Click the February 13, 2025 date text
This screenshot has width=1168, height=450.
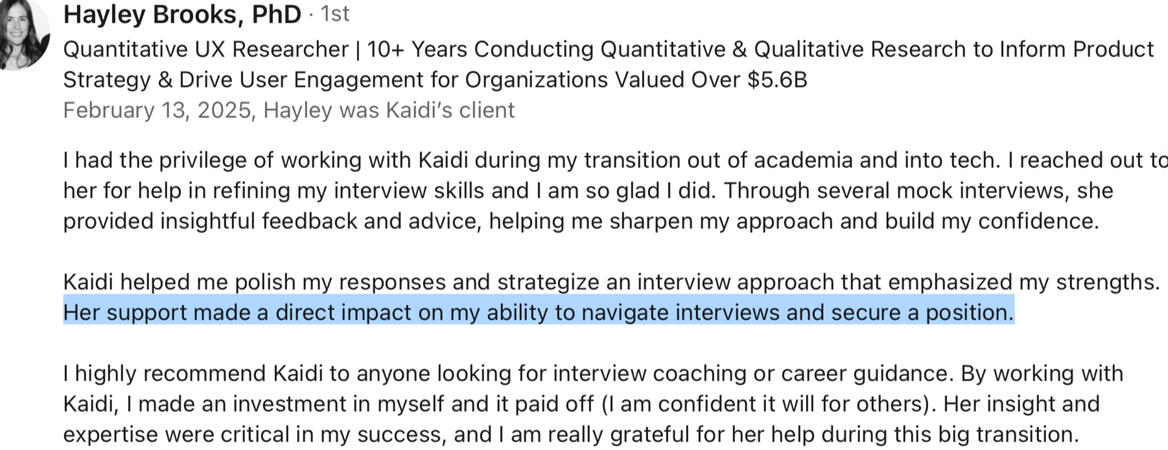(156, 110)
